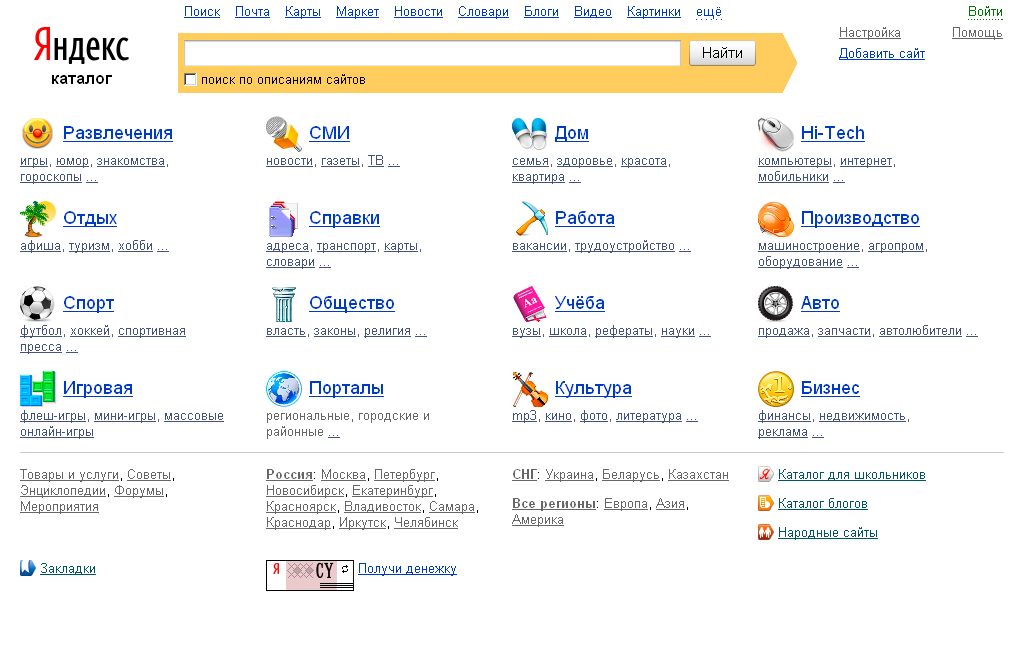Open the Все регионы link
Screen dimensions: 1024x660
pyautogui.click(x=554, y=503)
